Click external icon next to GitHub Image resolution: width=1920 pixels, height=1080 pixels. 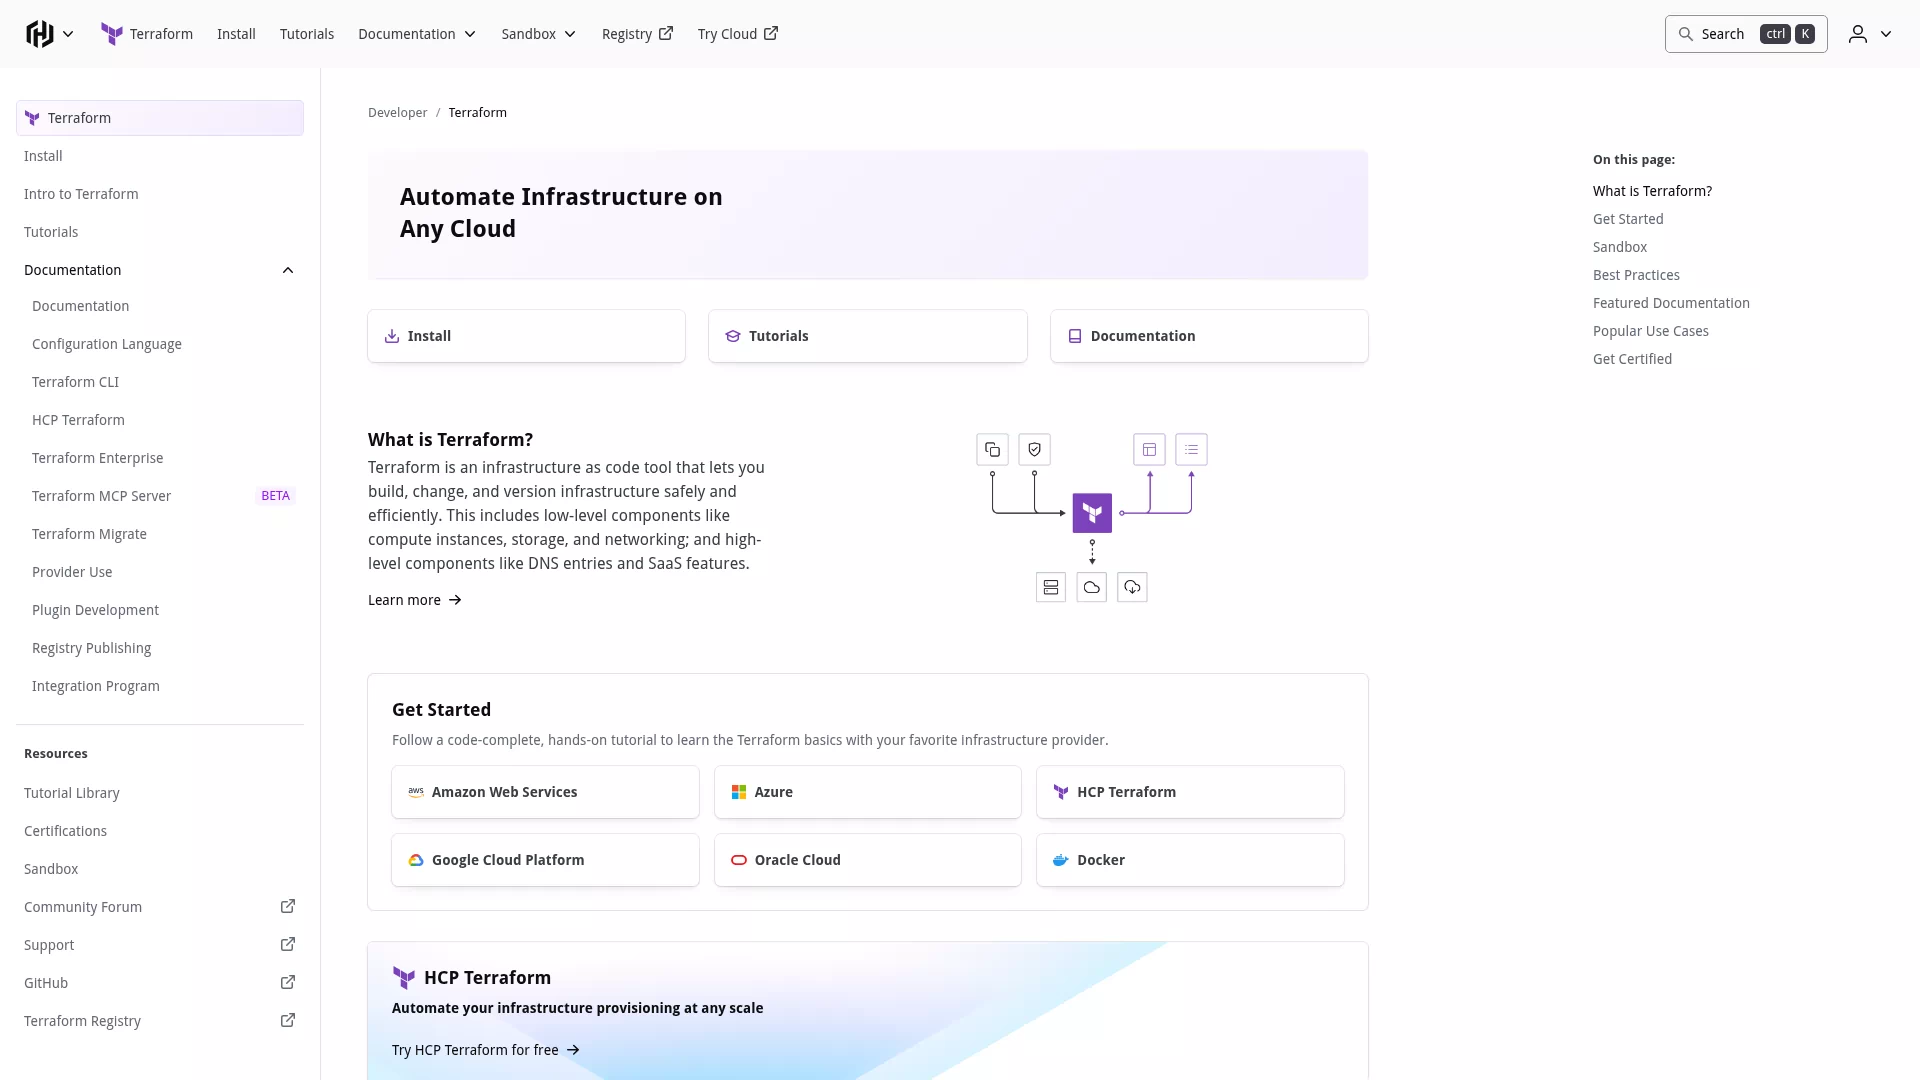[x=288, y=982]
